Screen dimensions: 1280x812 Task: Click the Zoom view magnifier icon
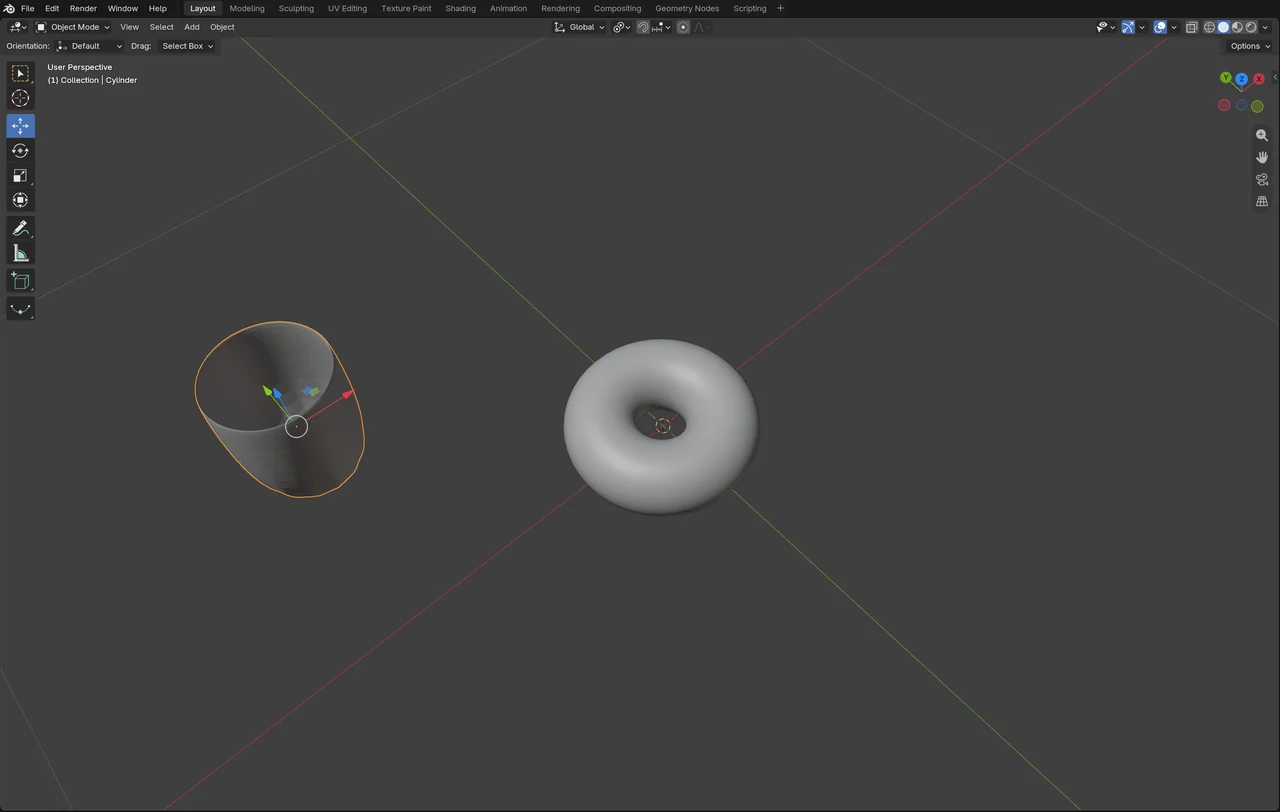point(1262,135)
